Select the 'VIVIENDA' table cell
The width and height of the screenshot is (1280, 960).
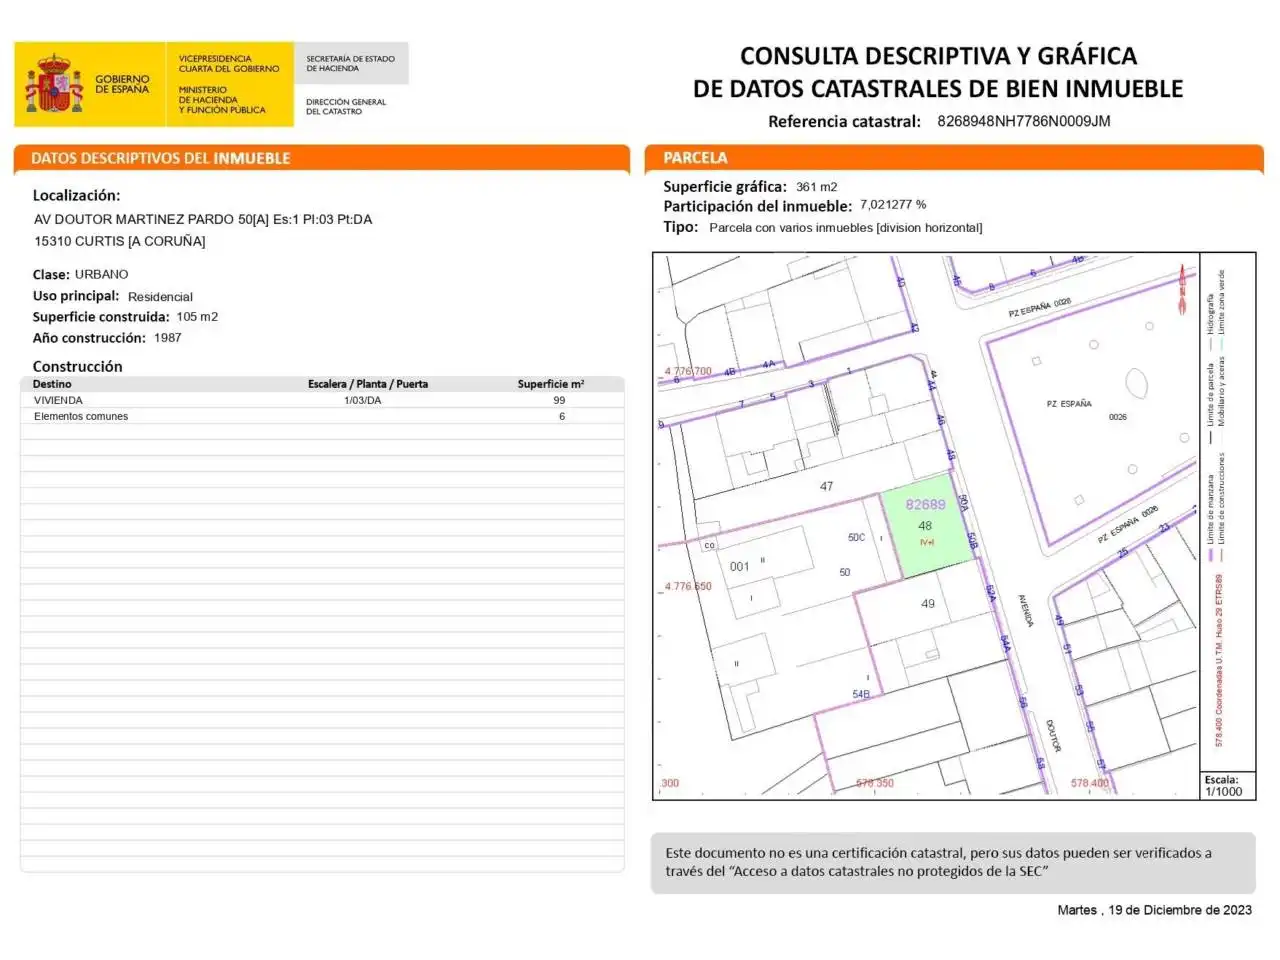point(58,400)
